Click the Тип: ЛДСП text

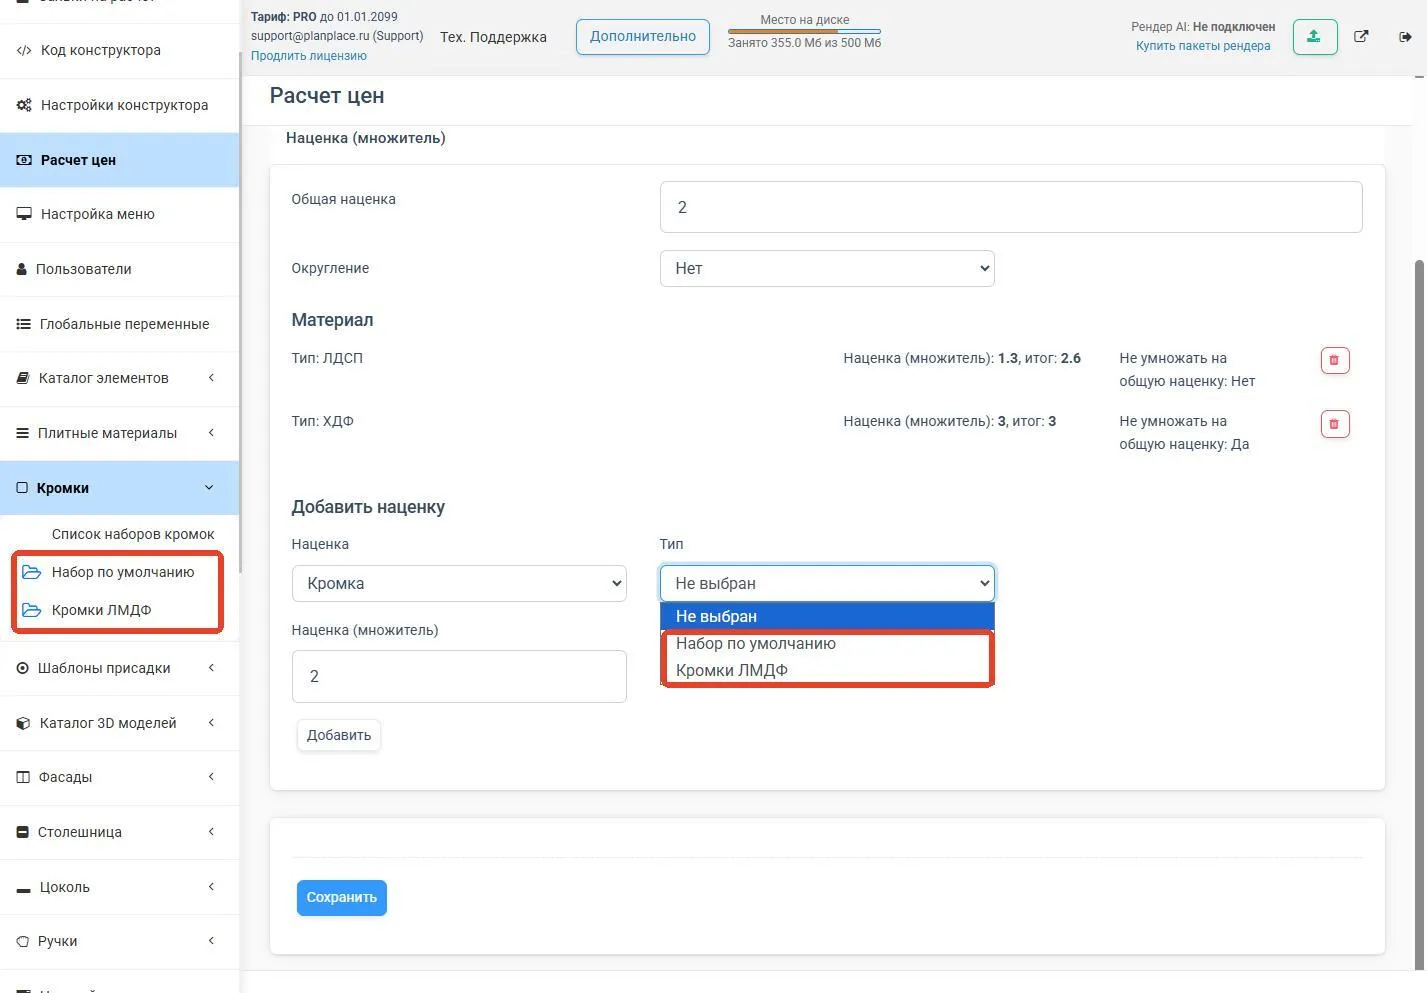[x=327, y=358]
